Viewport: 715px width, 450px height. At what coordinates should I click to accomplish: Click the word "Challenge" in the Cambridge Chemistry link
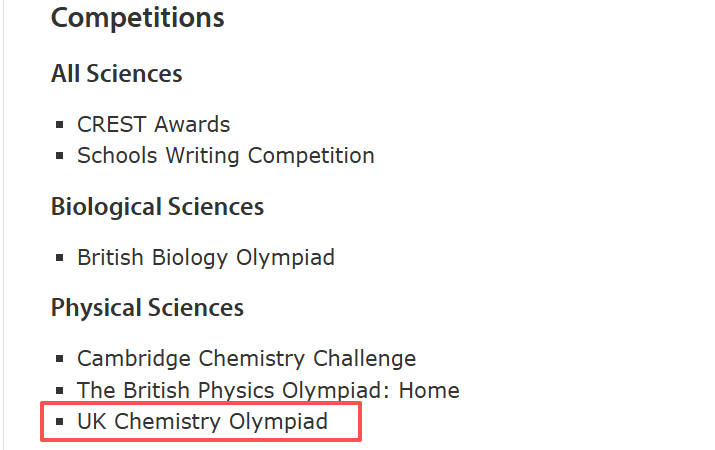pyautogui.click(x=365, y=359)
